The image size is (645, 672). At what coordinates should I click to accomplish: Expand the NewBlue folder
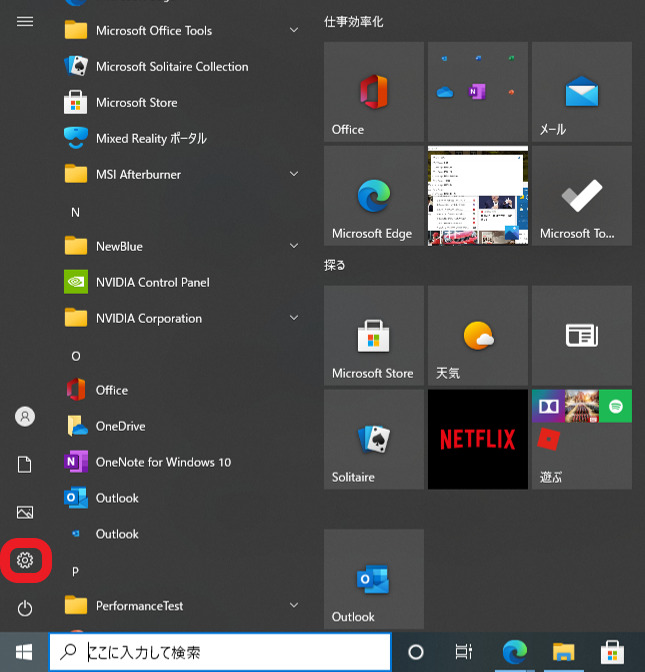point(180,246)
